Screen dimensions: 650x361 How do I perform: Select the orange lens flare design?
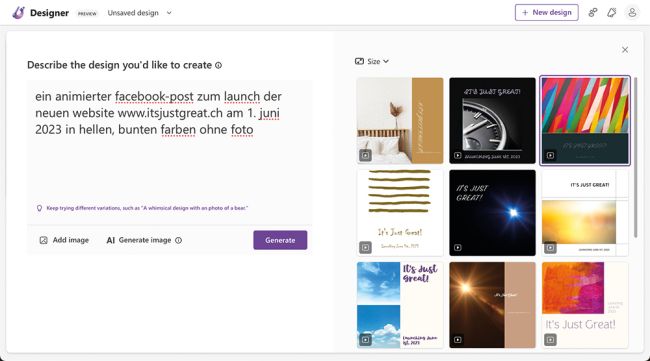(492, 305)
